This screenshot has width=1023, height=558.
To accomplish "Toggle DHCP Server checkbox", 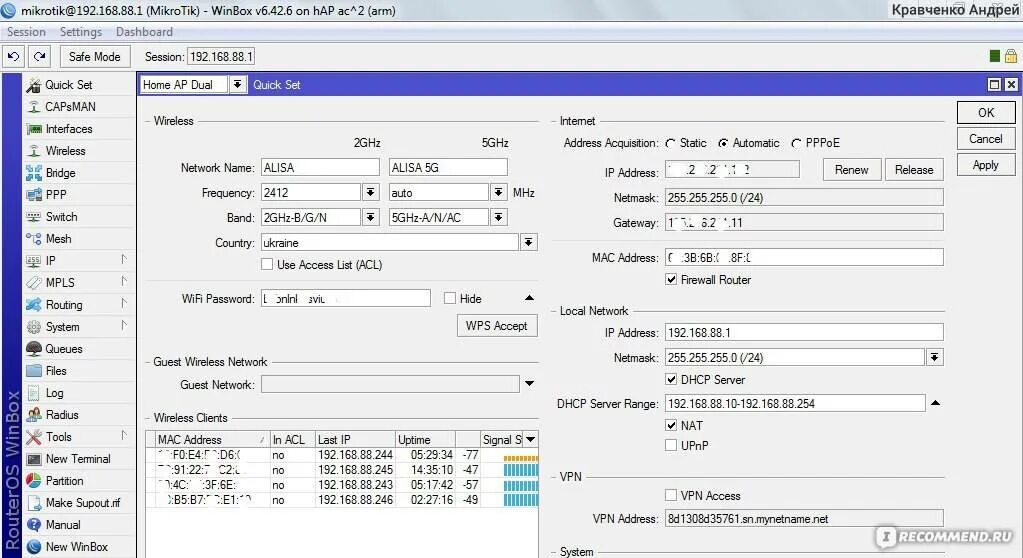I will (x=671, y=379).
